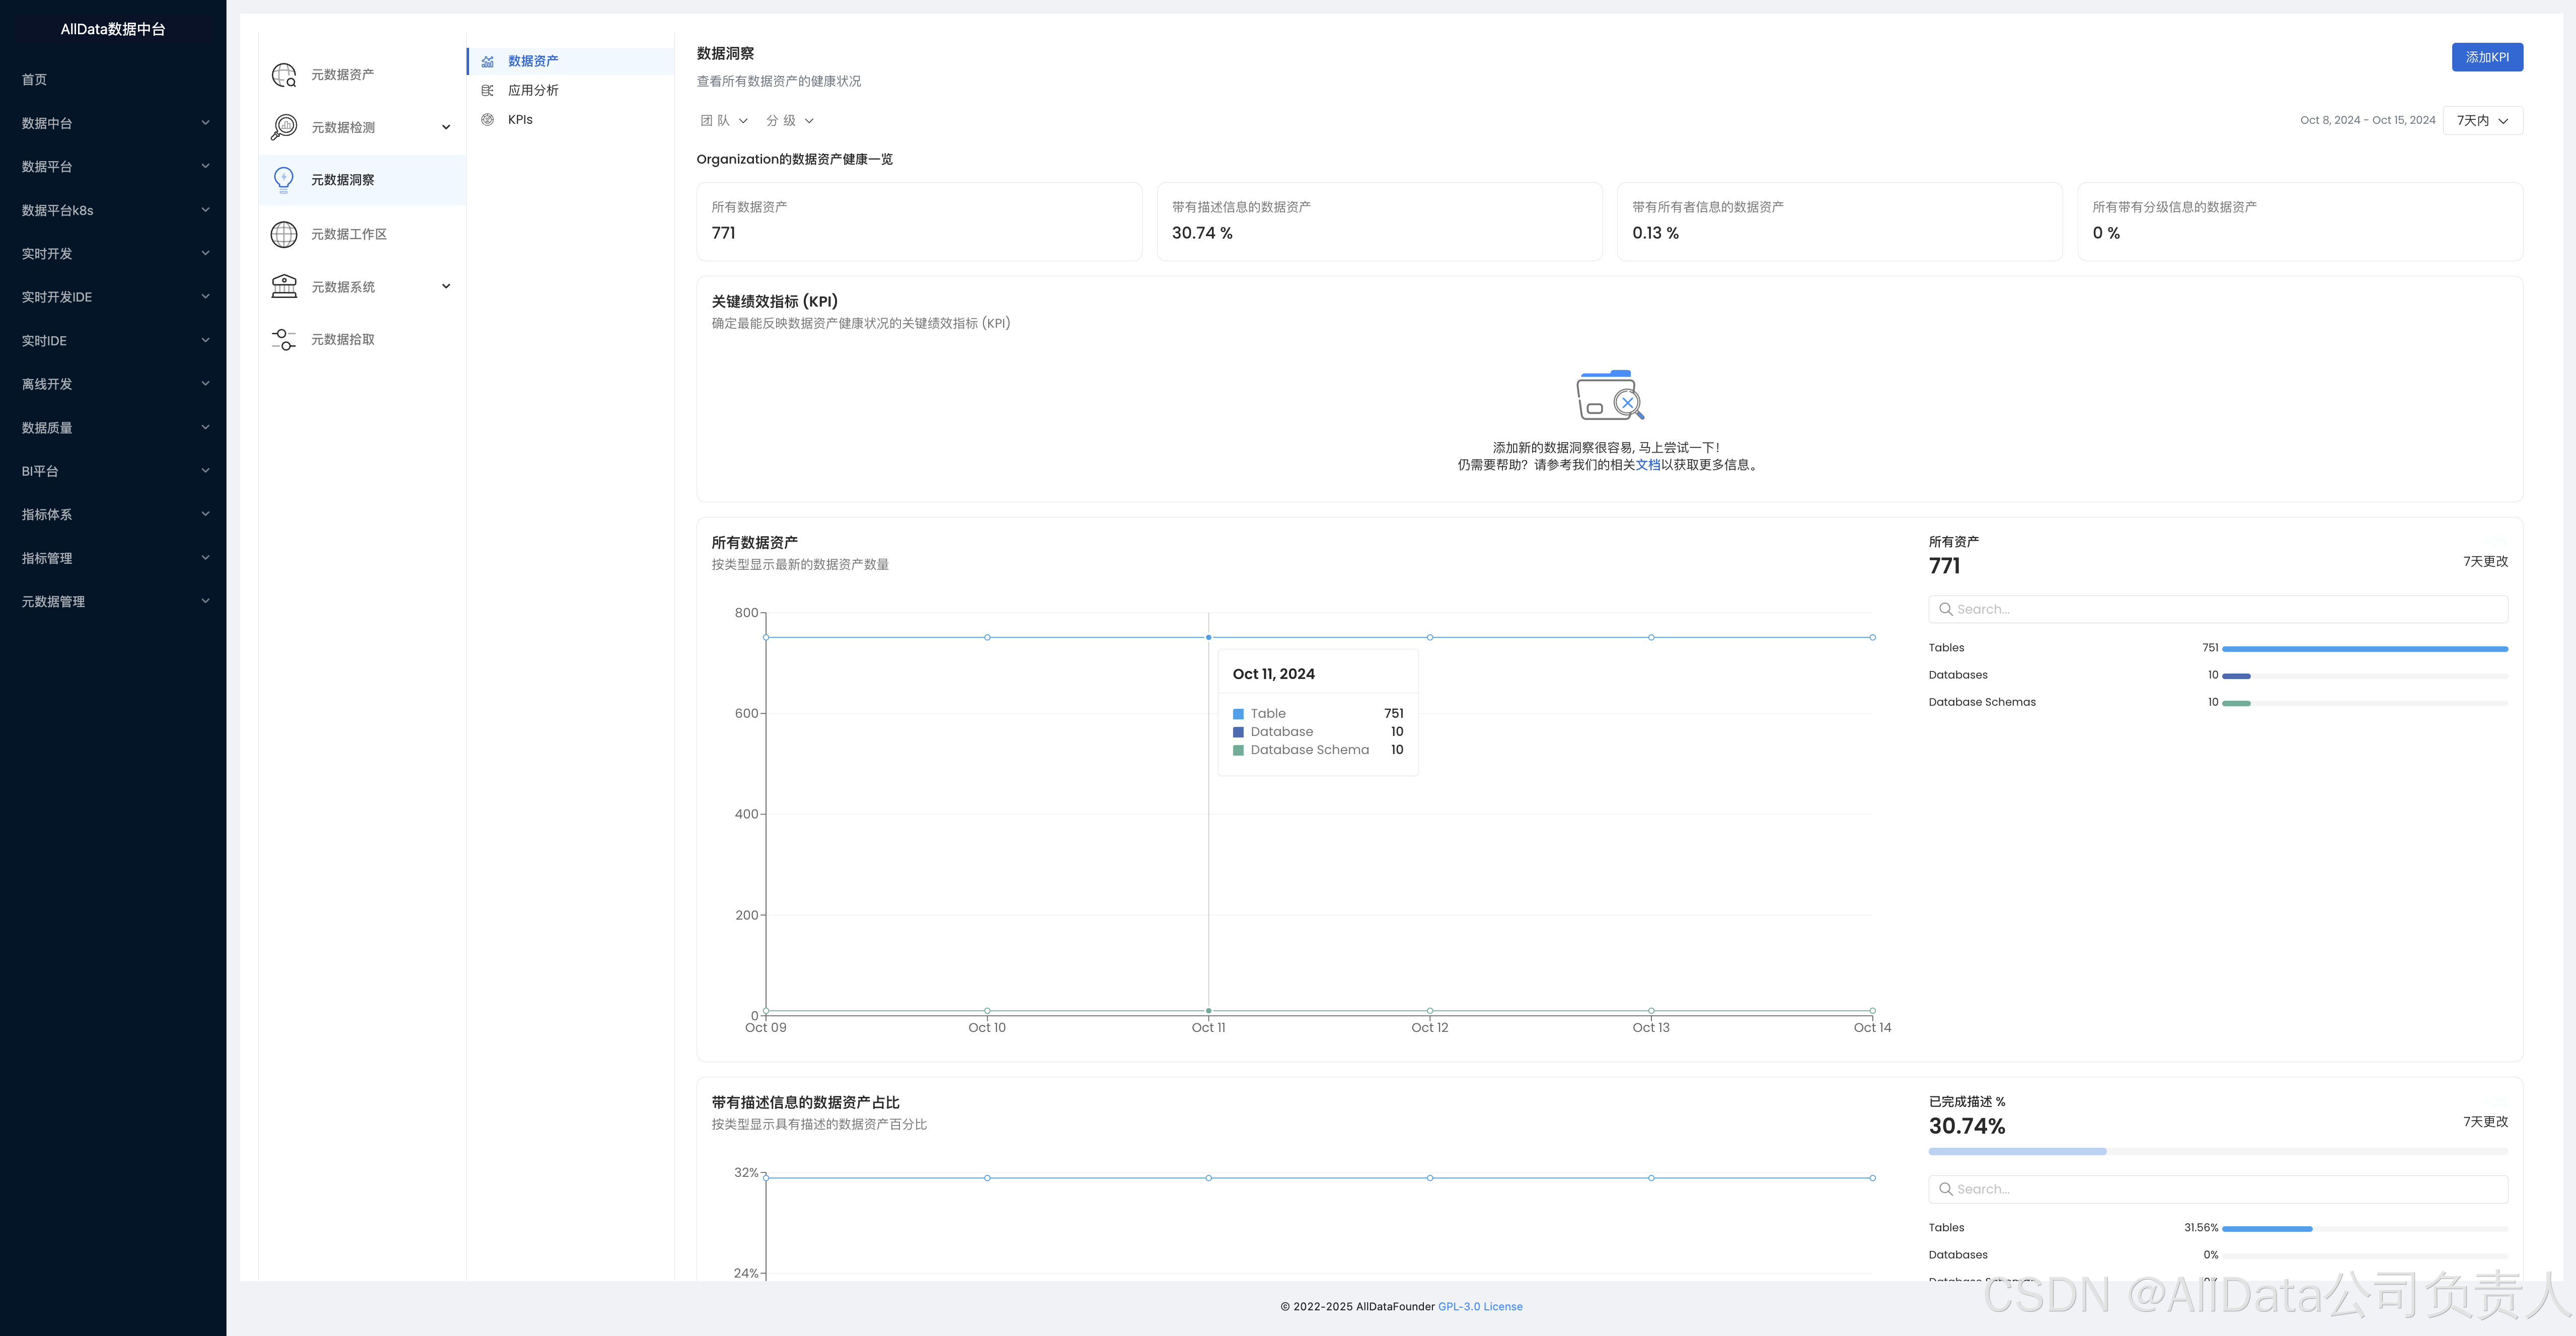The width and height of the screenshot is (2576, 1336).
Task: Click the 应用分析 list icon
Action: [x=488, y=90]
